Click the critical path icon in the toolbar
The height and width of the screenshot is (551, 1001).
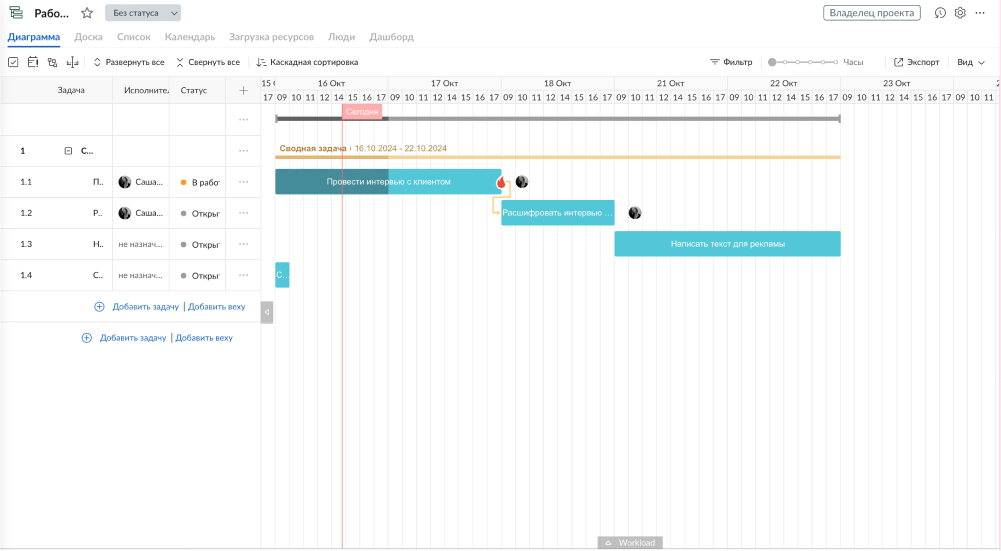tap(72, 62)
